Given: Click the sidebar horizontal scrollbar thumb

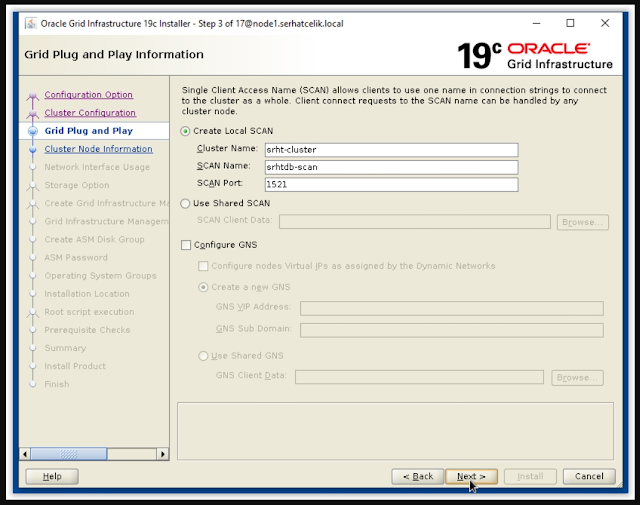Looking at the screenshot, I should point(69,454).
